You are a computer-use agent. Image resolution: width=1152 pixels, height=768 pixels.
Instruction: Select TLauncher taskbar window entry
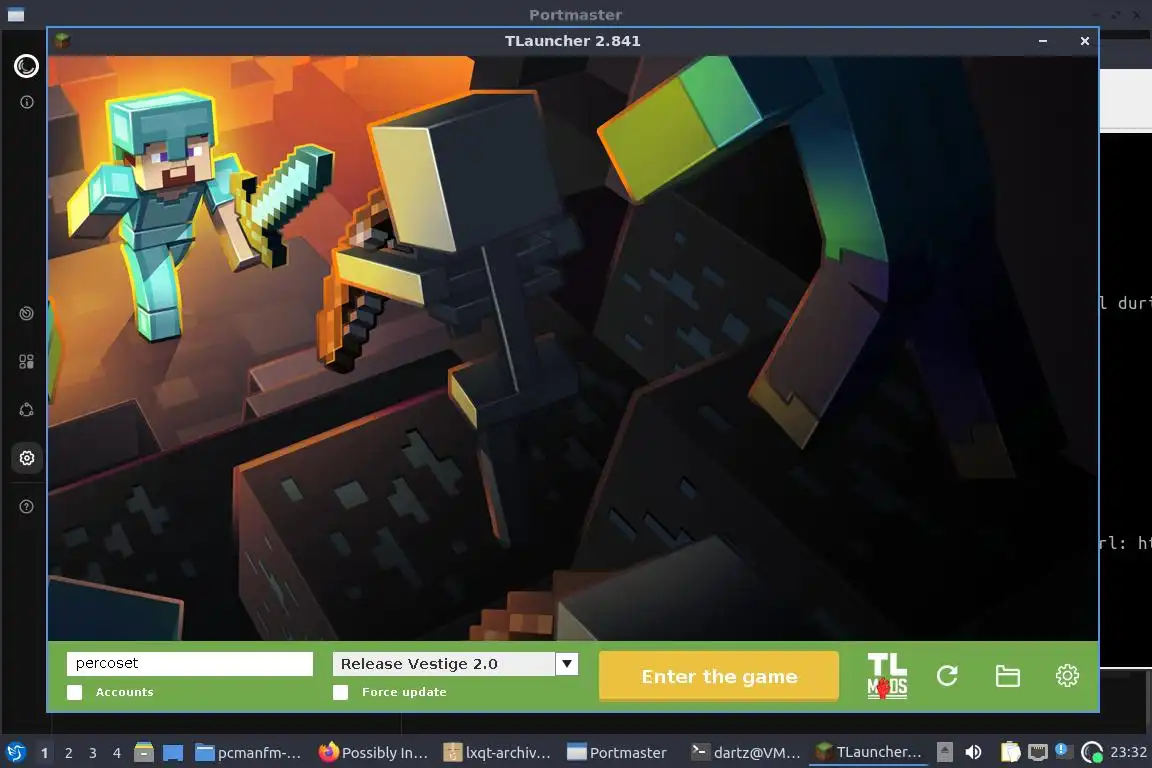click(868, 753)
